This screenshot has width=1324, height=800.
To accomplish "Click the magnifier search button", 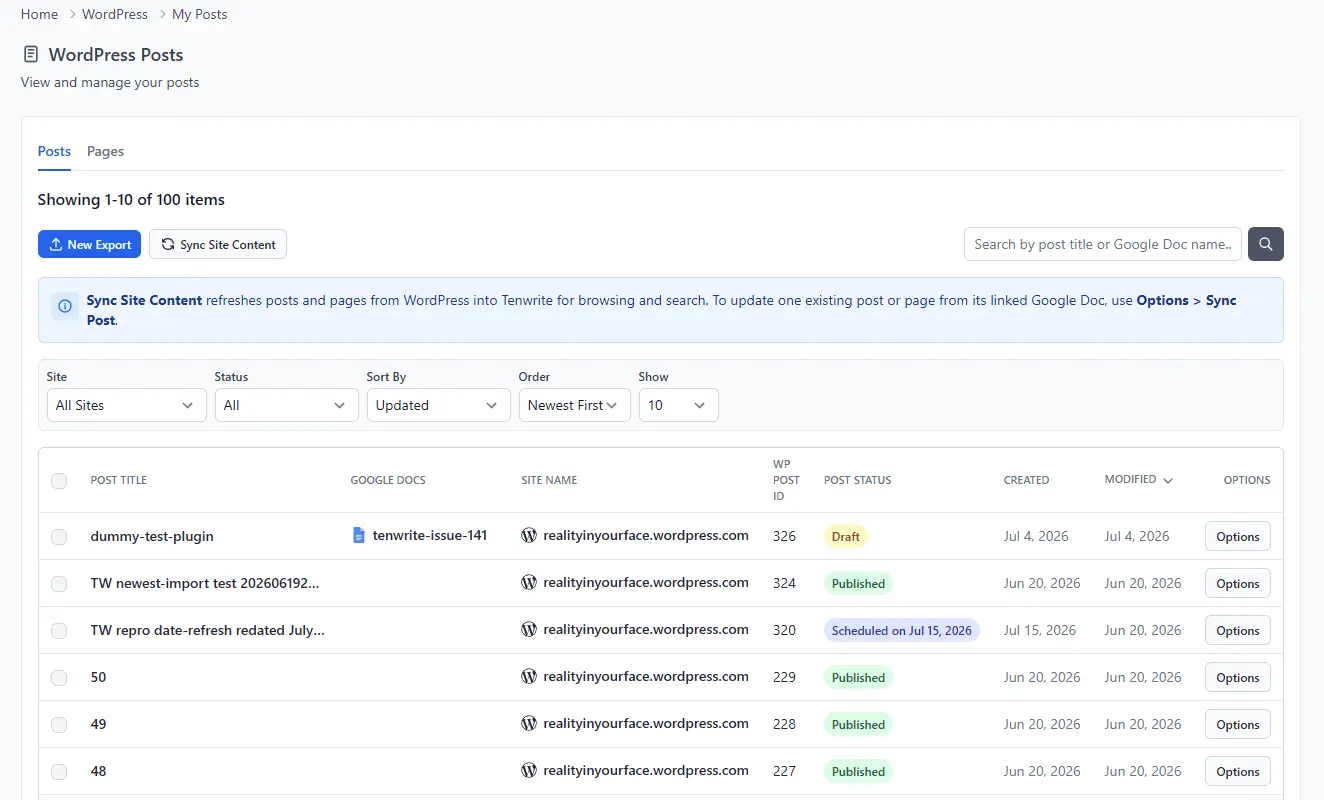I will click(1265, 244).
